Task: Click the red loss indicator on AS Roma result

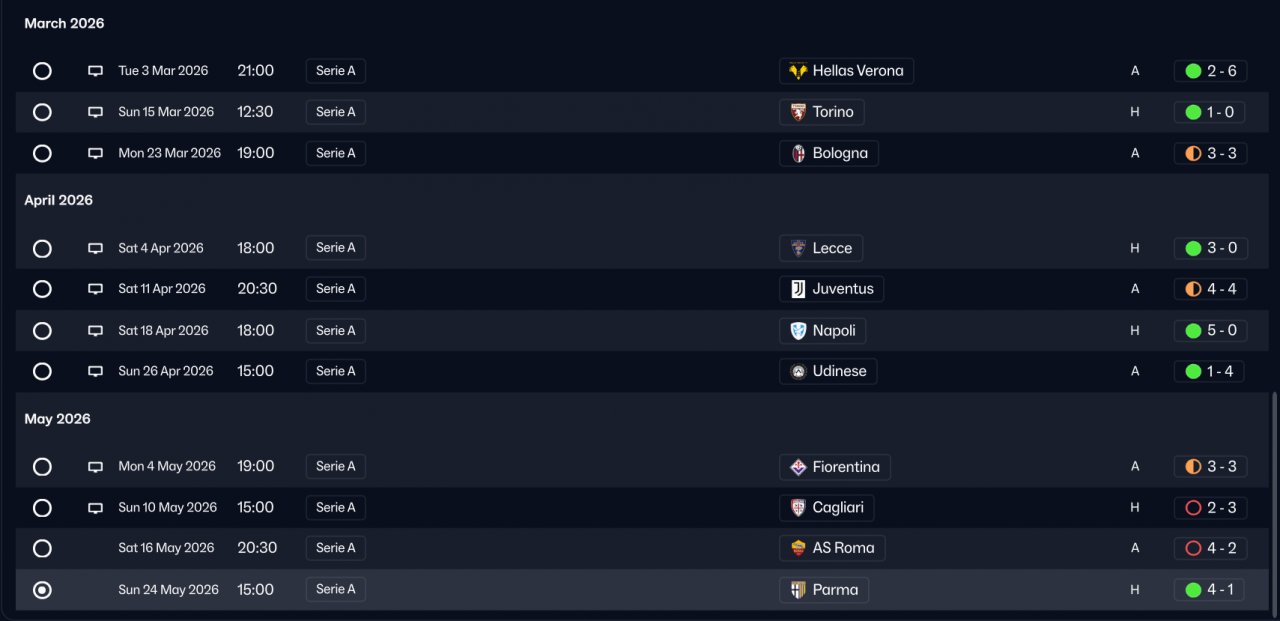Action: click(x=1193, y=548)
